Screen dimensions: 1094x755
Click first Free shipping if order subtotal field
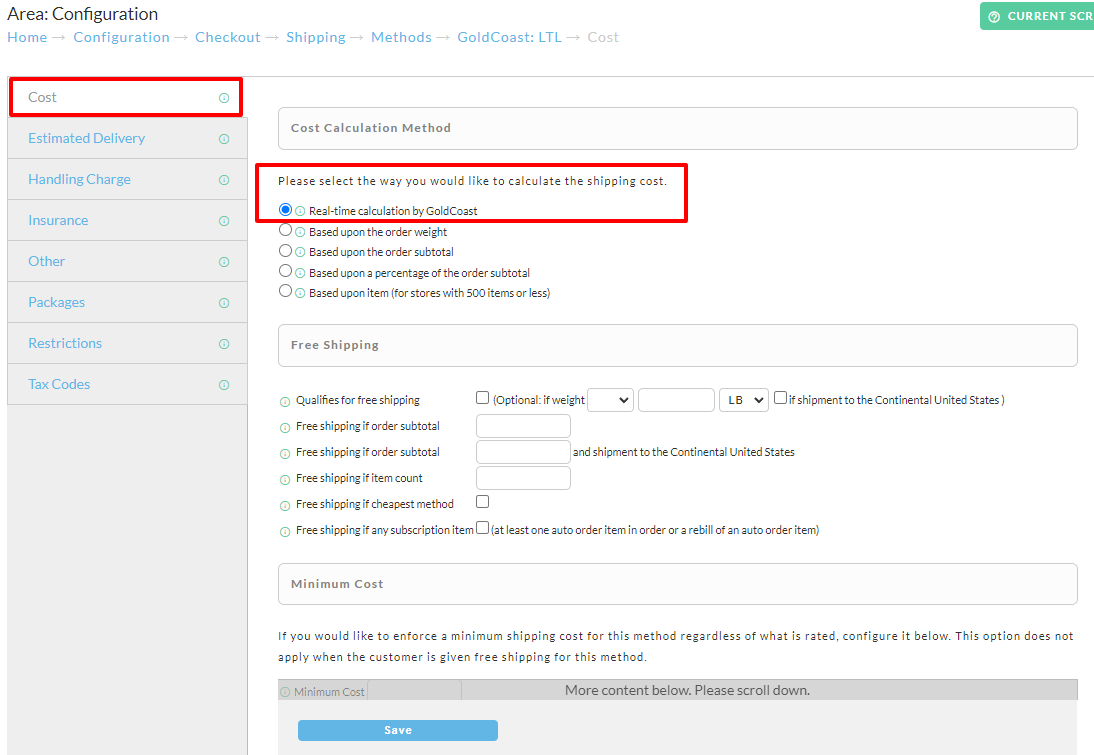(523, 426)
